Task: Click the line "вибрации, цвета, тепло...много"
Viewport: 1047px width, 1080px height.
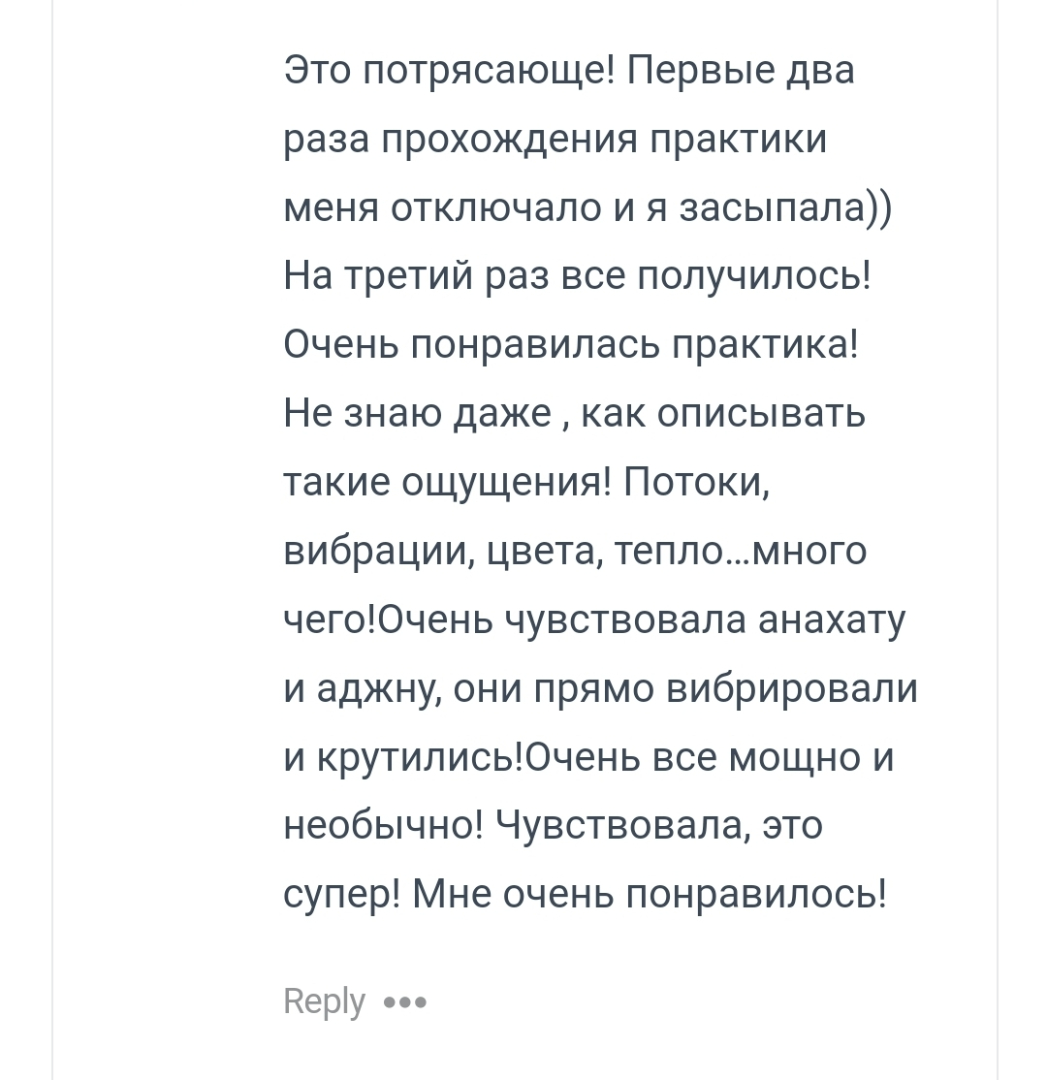Action: pyautogui.click(x=575, y=552)
